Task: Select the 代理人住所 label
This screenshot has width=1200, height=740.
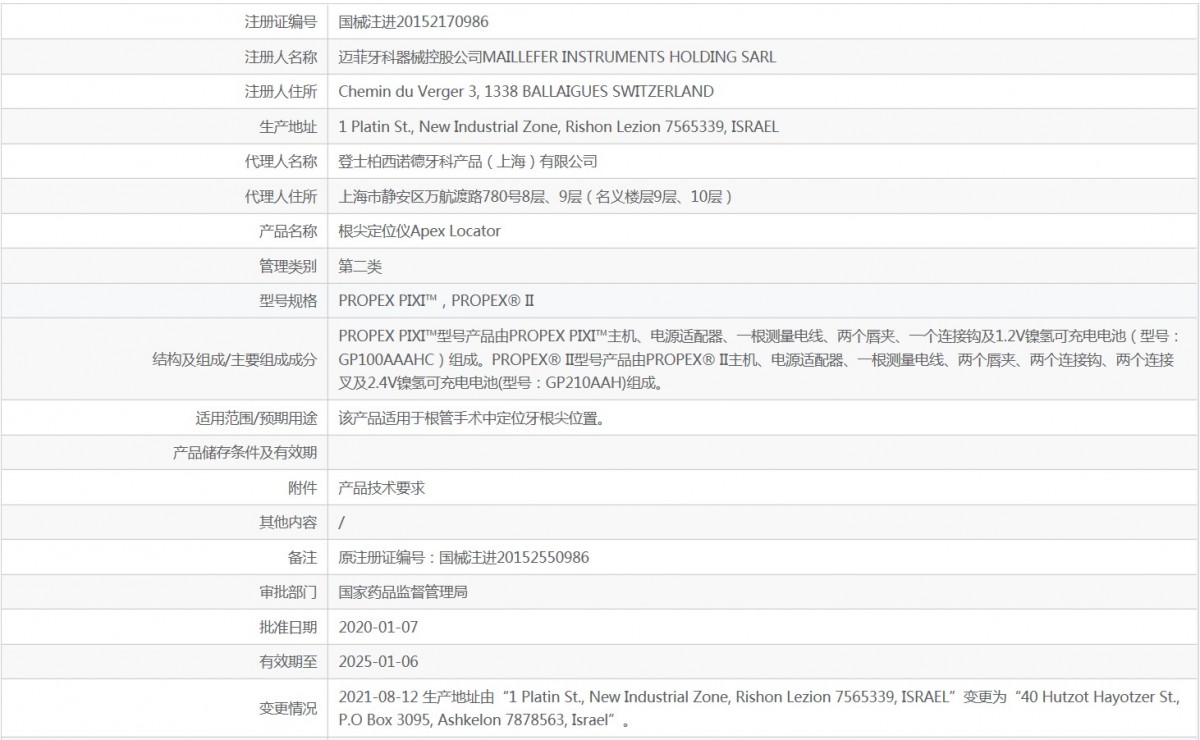Action: [281, 196]
